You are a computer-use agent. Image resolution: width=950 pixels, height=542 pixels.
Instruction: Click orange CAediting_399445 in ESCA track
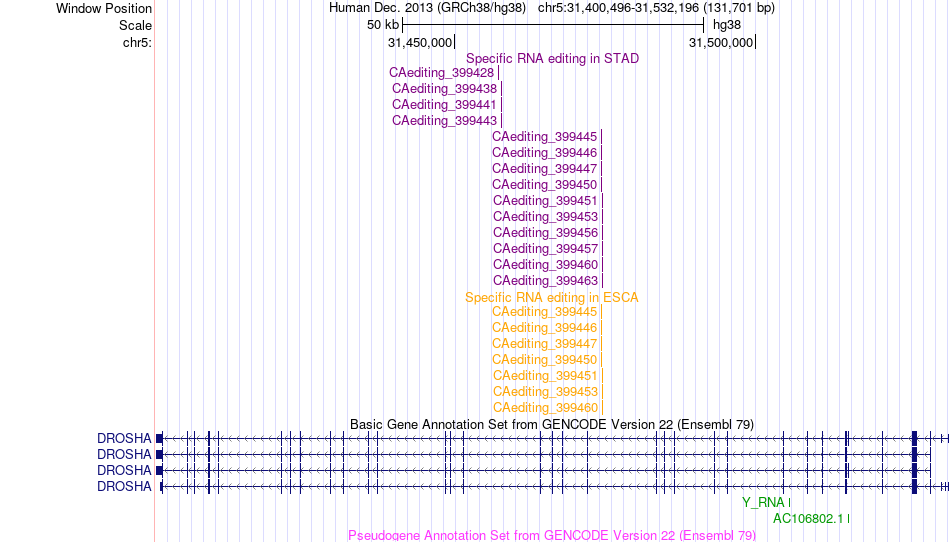(545, 312)
